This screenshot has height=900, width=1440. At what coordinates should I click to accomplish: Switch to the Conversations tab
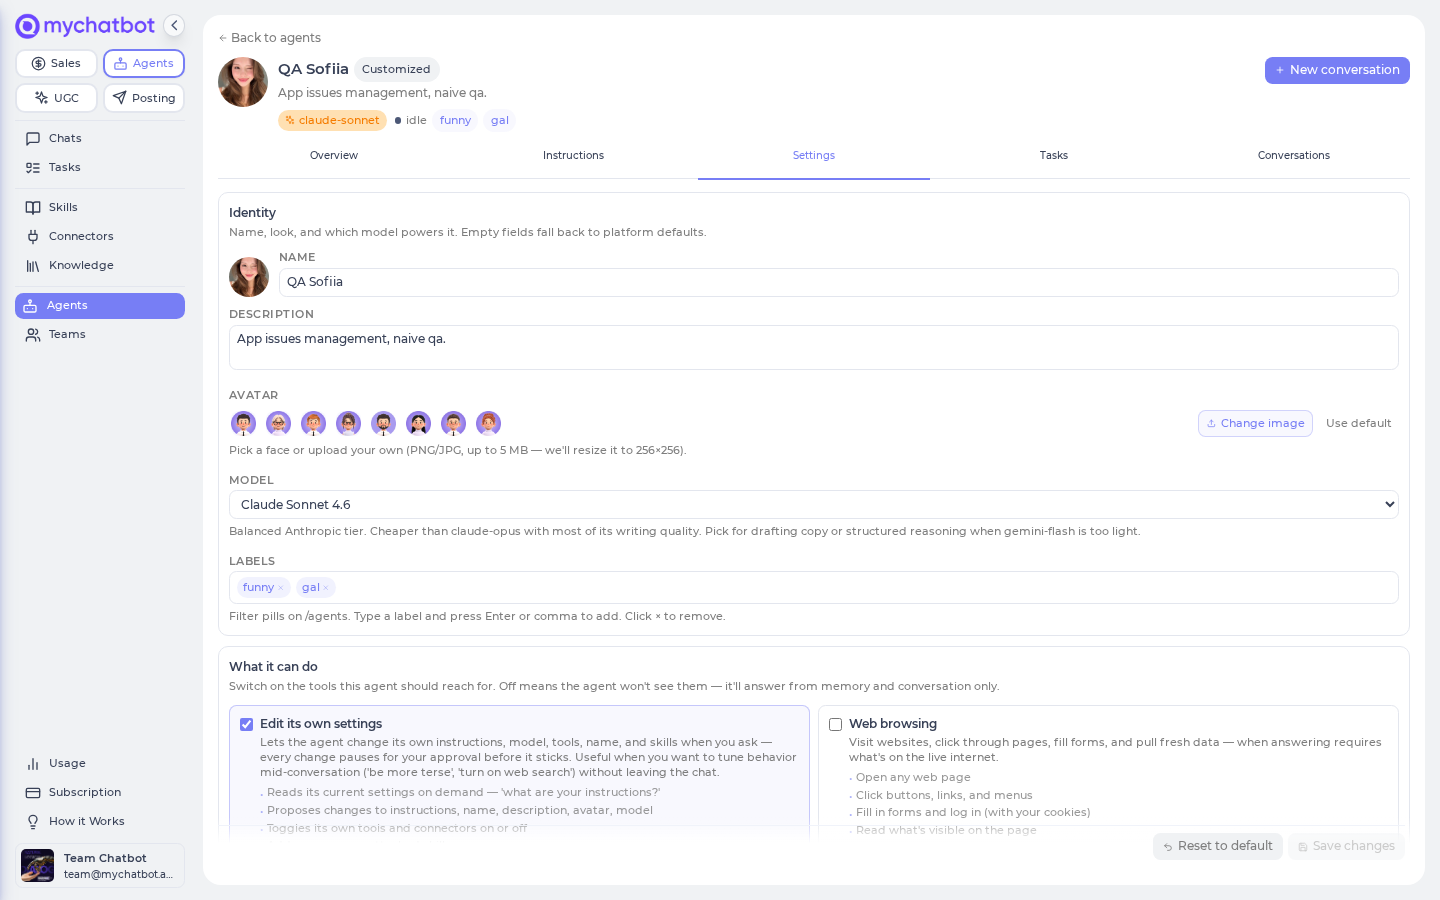tap(1293, 155)
